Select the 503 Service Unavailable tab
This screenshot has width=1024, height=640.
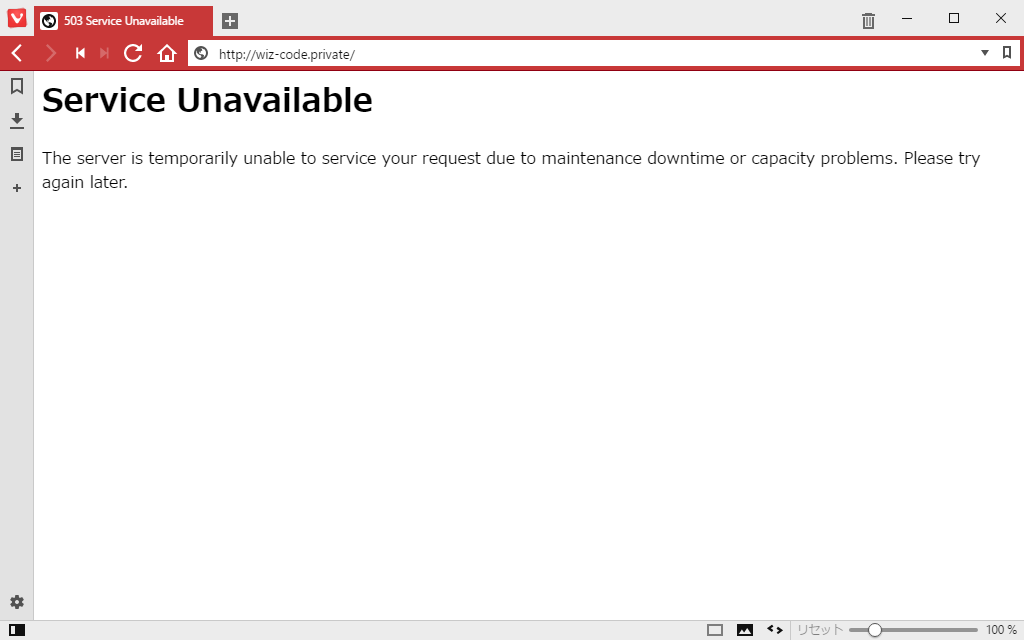123,21
